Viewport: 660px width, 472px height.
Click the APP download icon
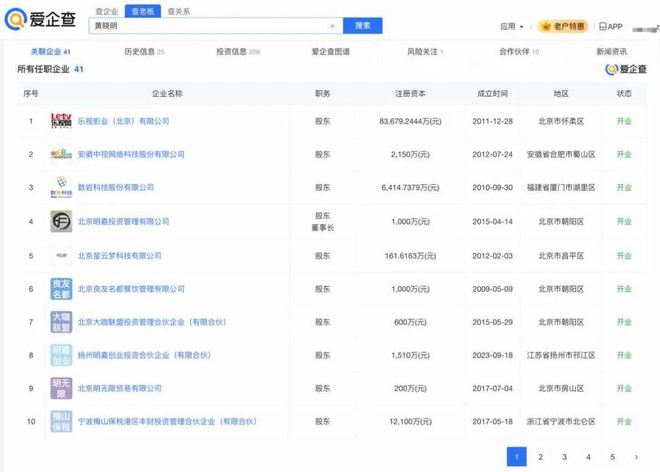(x=602, y=27)
